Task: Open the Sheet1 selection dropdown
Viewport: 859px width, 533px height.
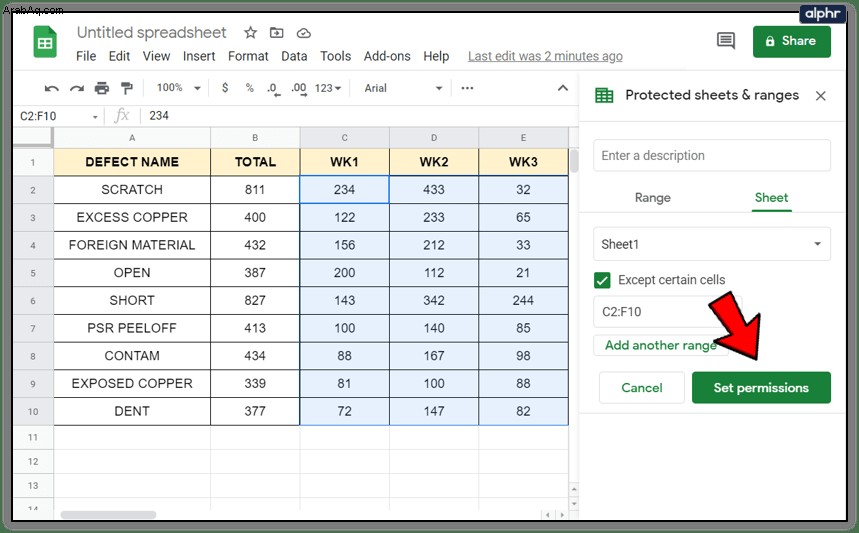Action: click(x=712, y=244)
